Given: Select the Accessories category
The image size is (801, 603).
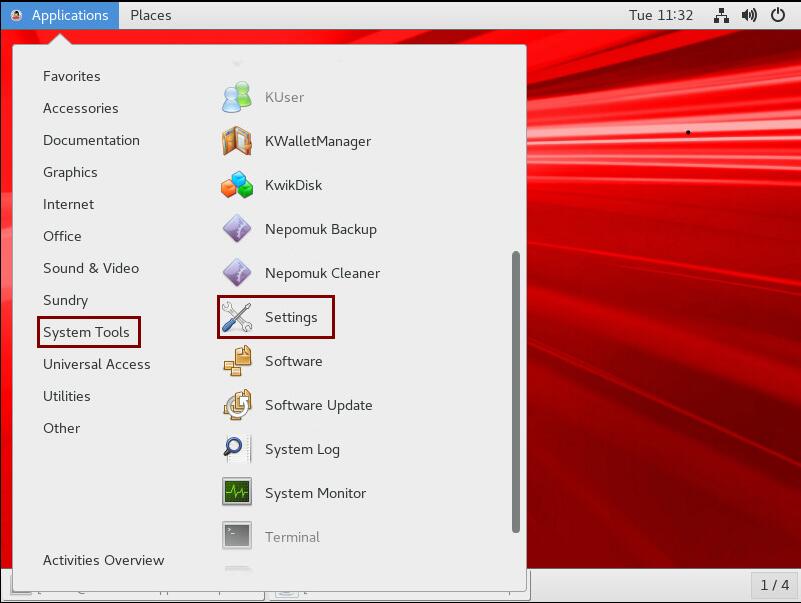Looking at the screenshot, I should (x=80, y=108).
